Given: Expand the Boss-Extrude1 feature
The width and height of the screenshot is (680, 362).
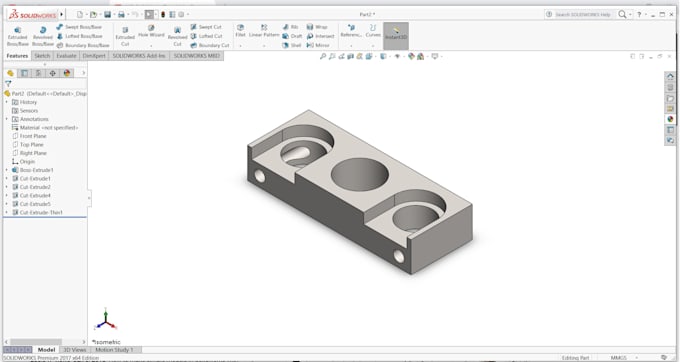Looking at the screenshot, I should click(7, 170).
